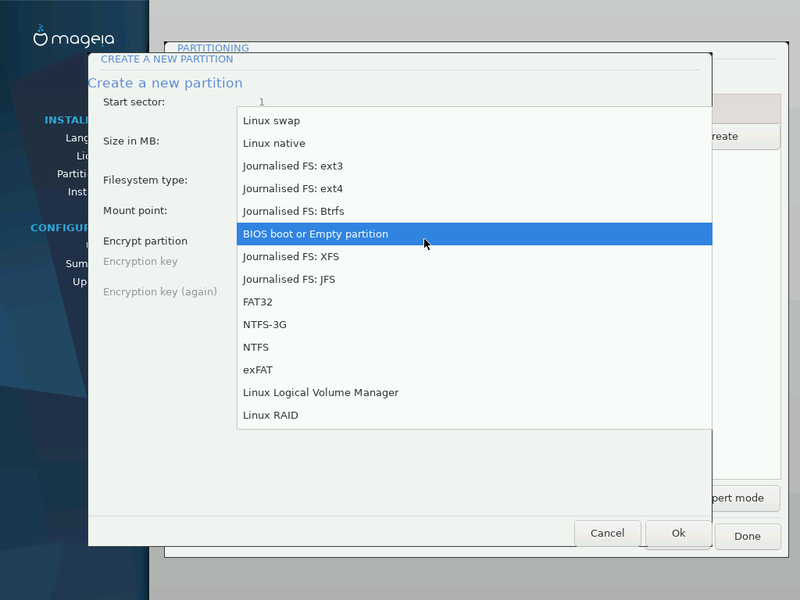
Task: Choose Journalised FS: Btrfs
Action: [x=293, y=211]
